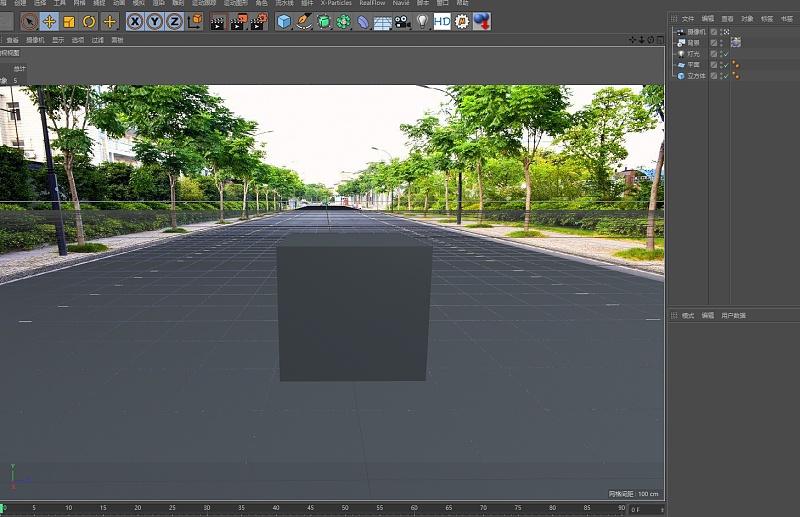
Task: Toggle Y axis lock
Action: 155,21
